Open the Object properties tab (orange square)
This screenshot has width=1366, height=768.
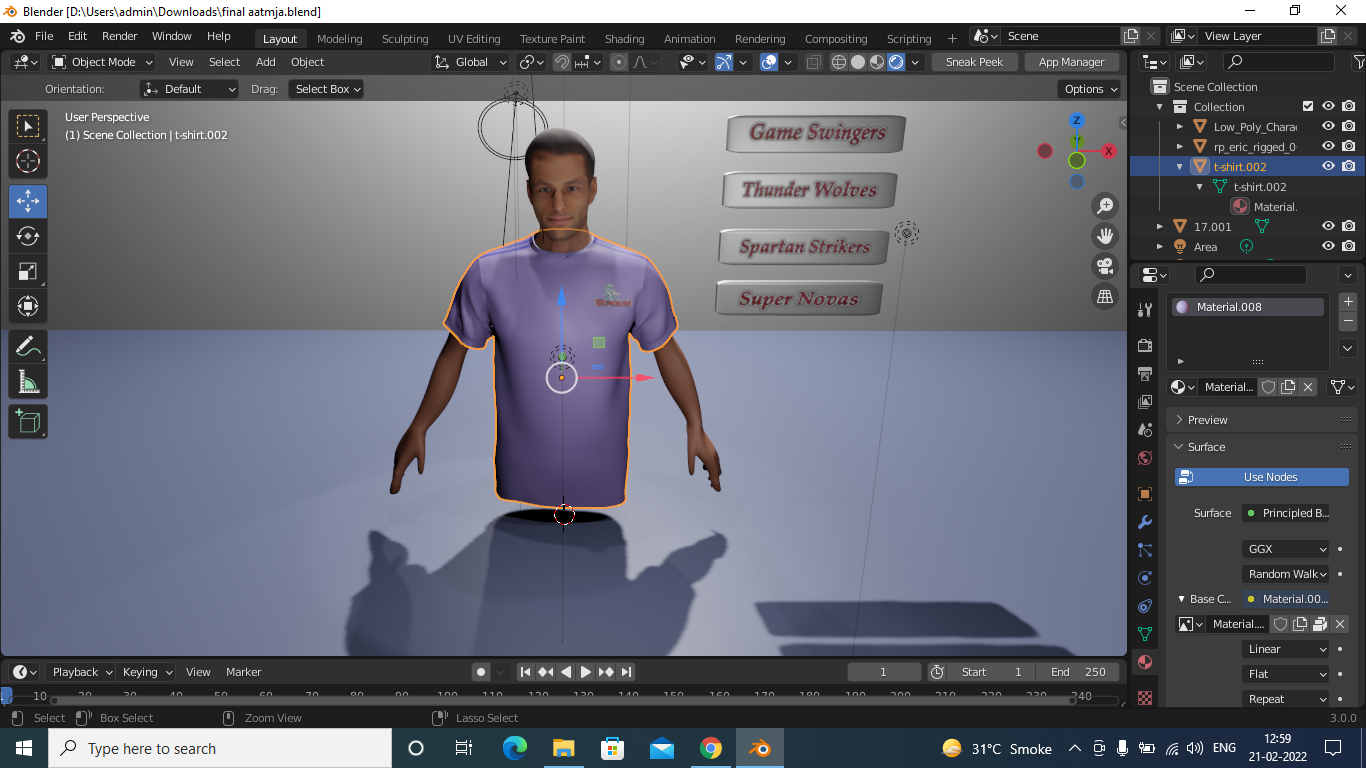(x=1145, y=494)
